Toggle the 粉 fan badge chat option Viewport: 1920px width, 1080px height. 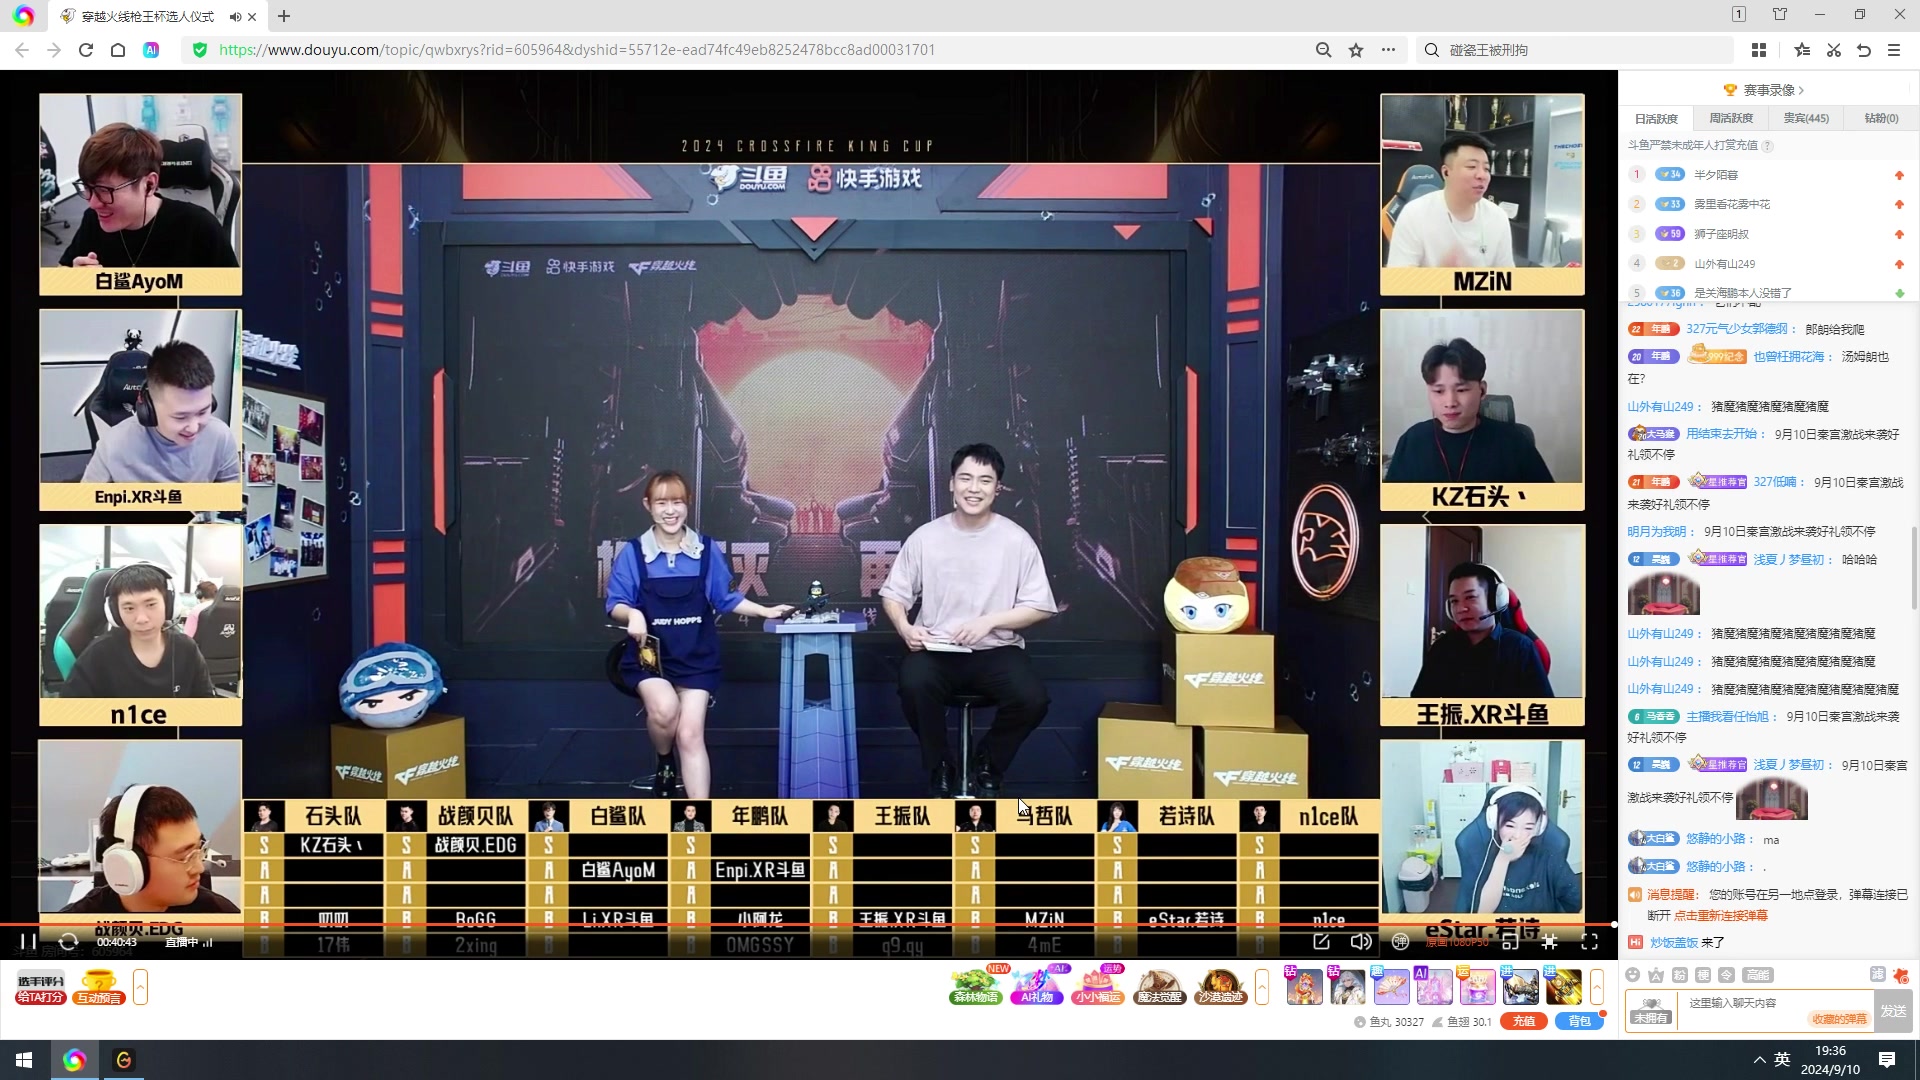[1680, 975]
